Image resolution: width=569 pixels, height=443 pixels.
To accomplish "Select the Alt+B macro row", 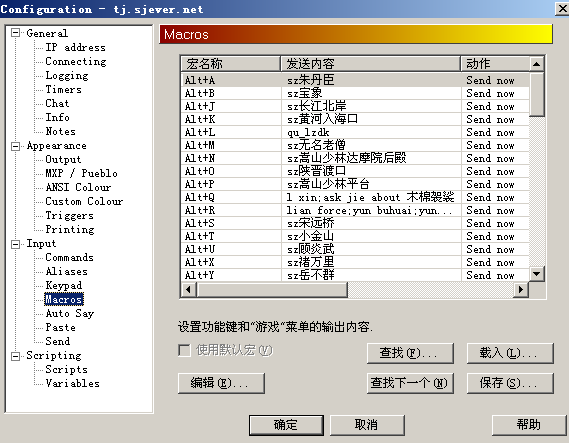I will [x=355, y=93].
